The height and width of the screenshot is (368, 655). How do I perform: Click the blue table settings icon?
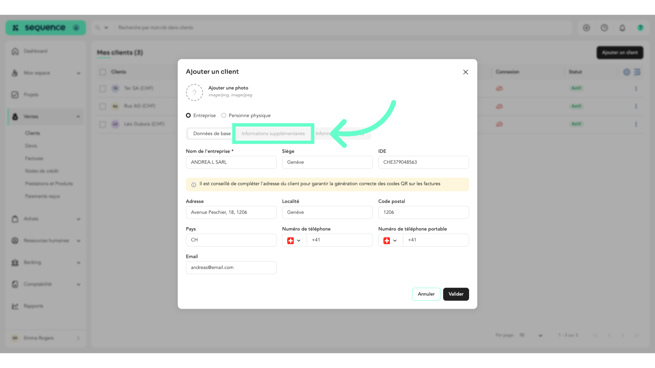point(627,72)
